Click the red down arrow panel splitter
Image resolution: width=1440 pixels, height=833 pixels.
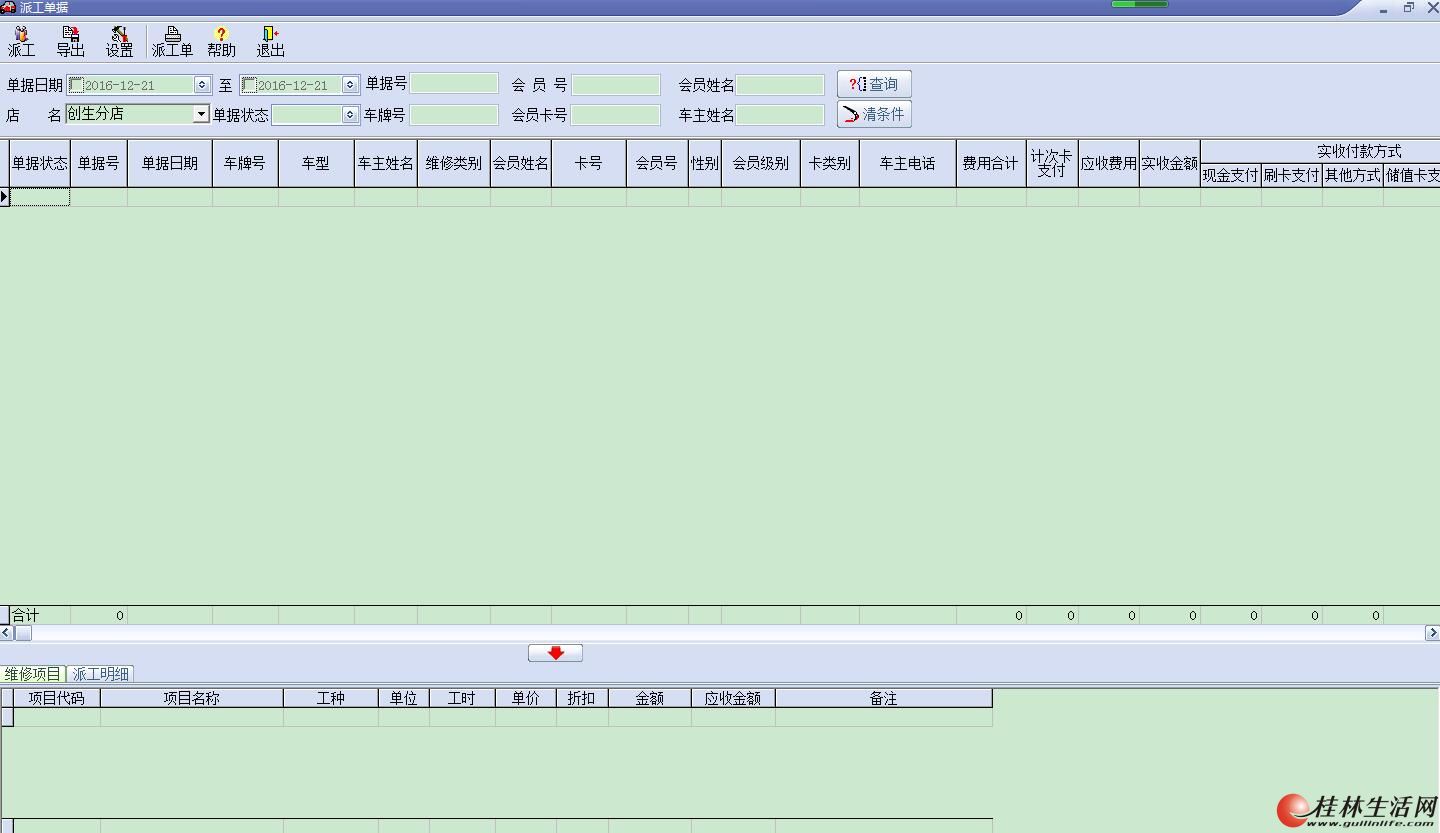pyautogui.click(x=555, y=653)
